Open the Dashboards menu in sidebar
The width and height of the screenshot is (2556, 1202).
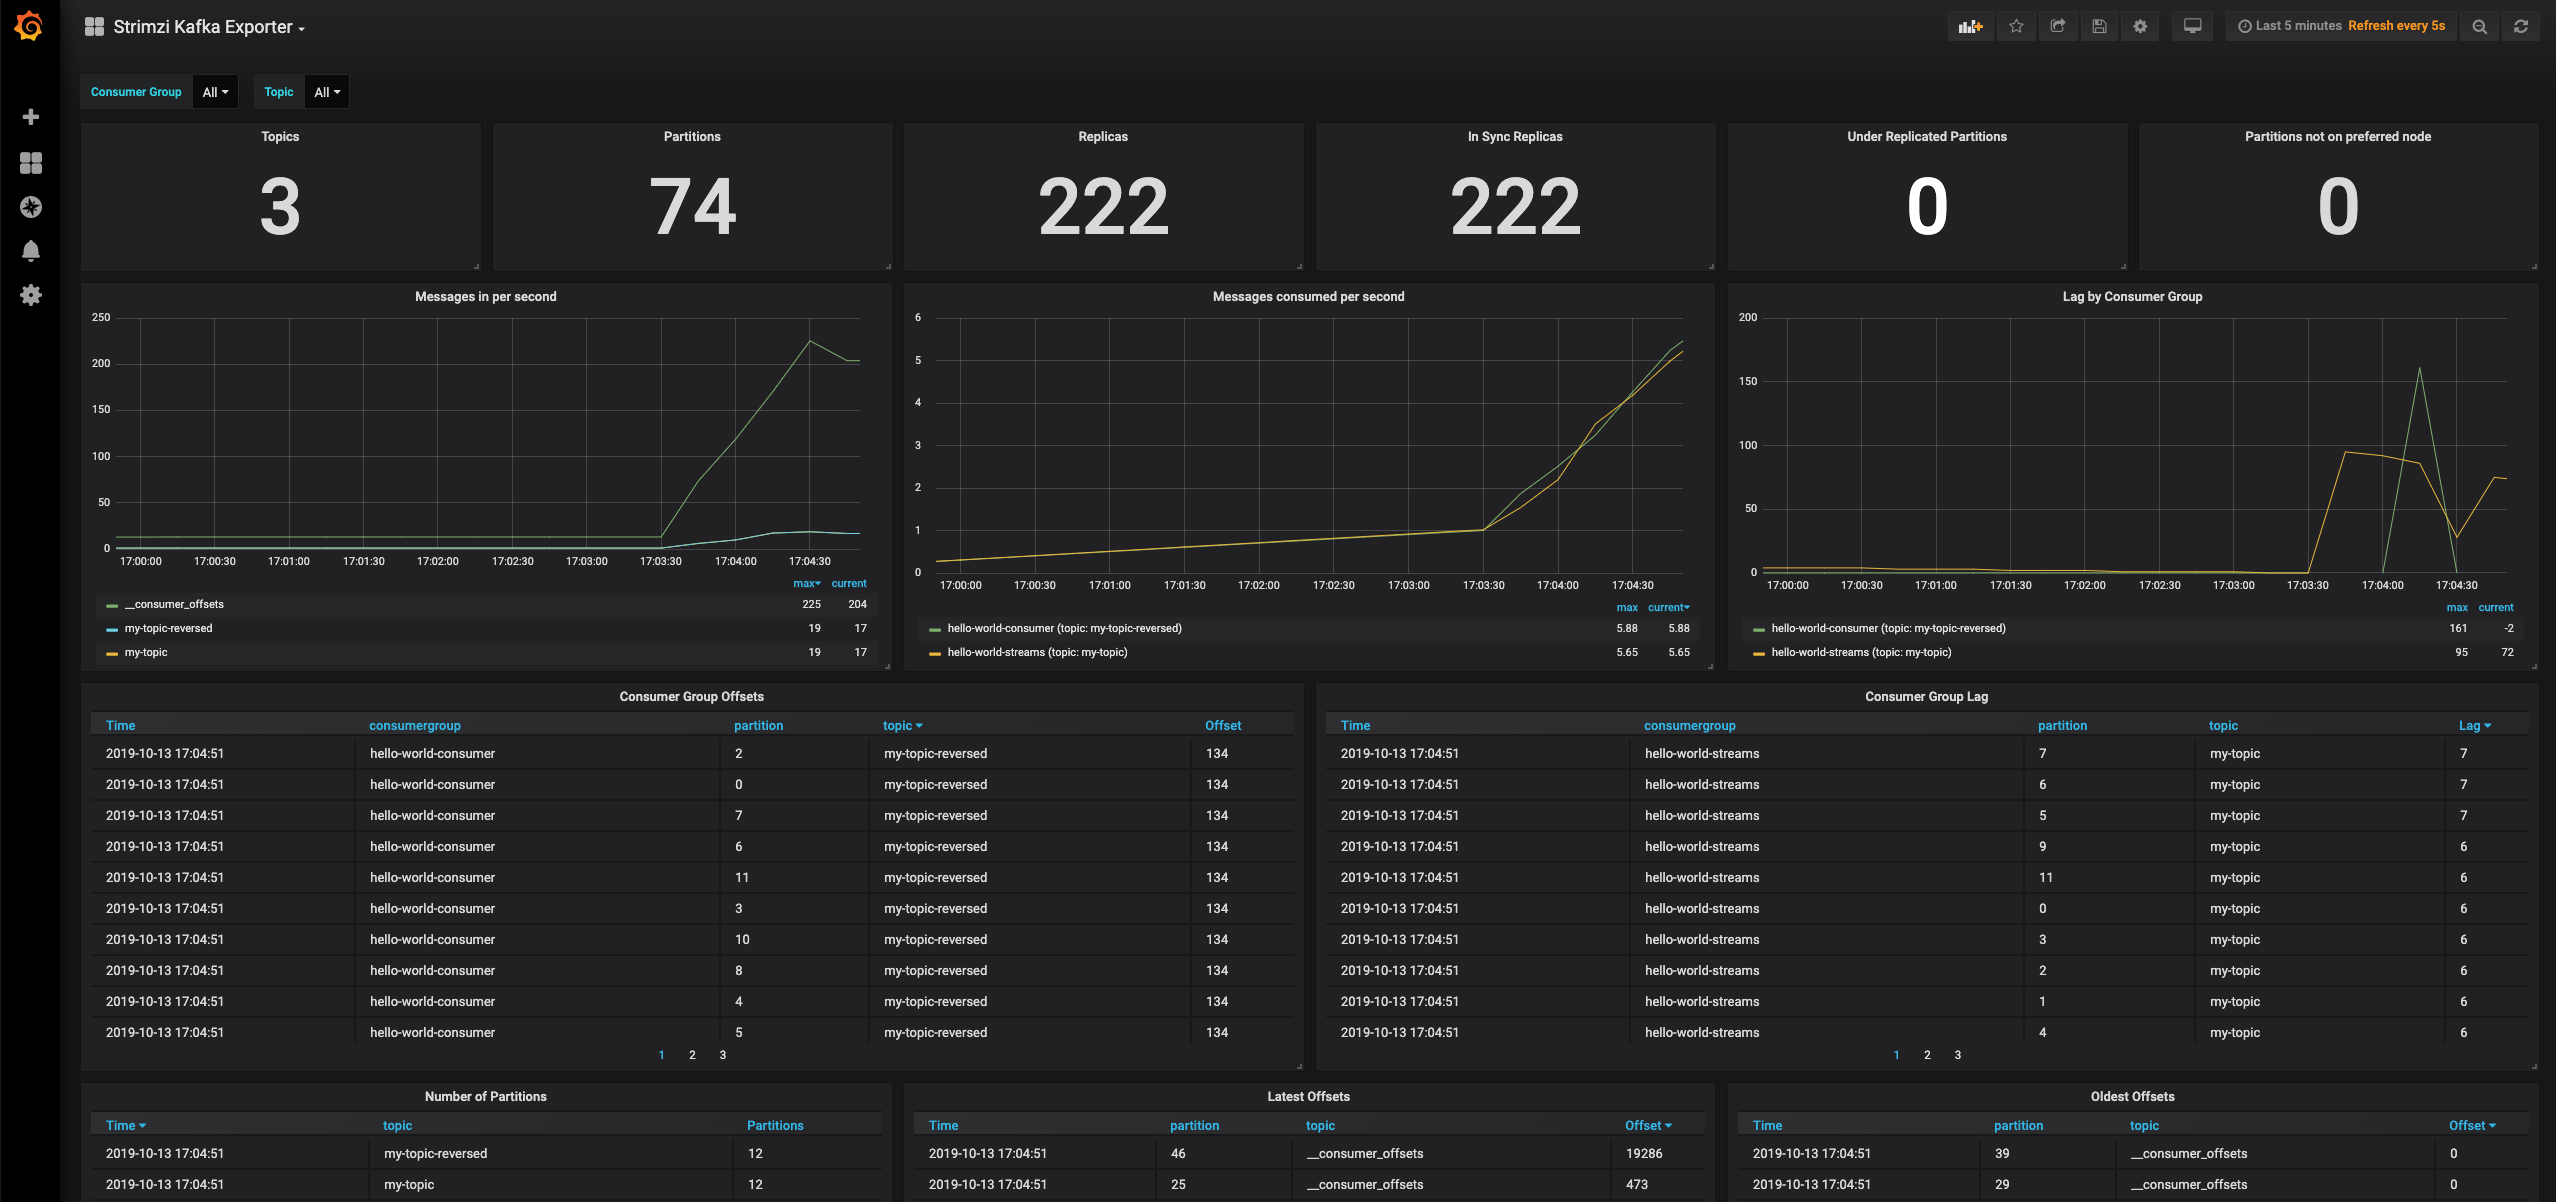[31, 163]
